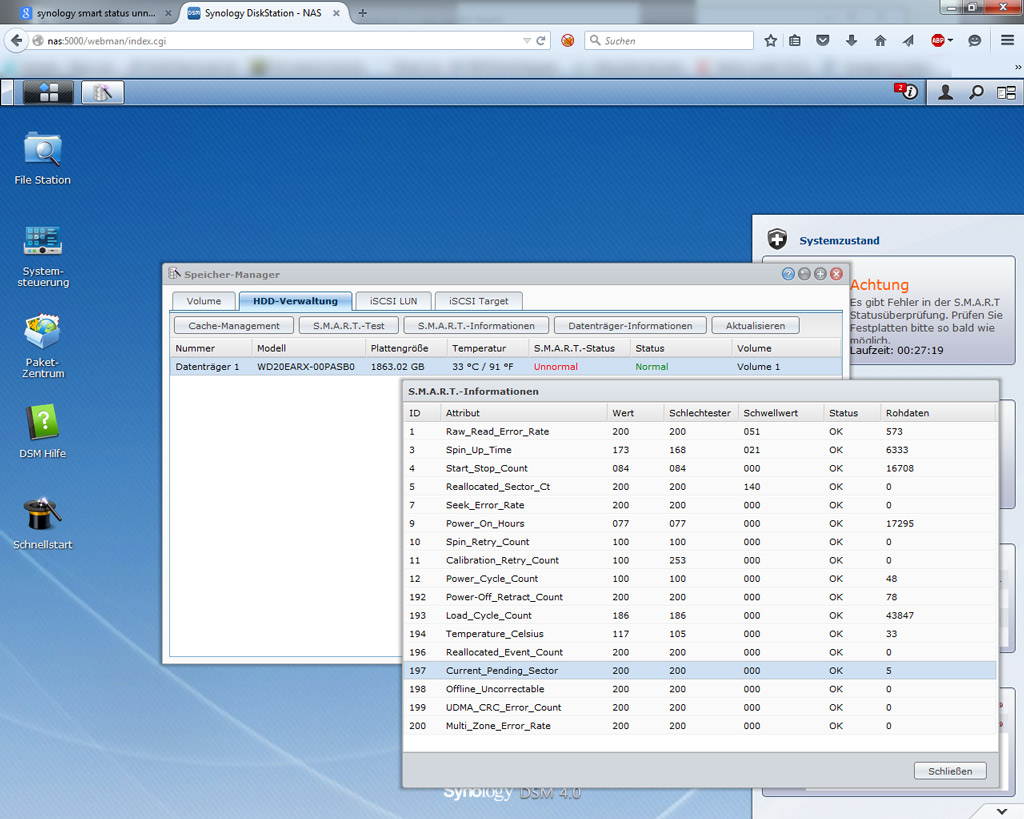Open URL bar history dropdown arrow
Viewport: 1024px width, 819px height.
click(526, 40)
